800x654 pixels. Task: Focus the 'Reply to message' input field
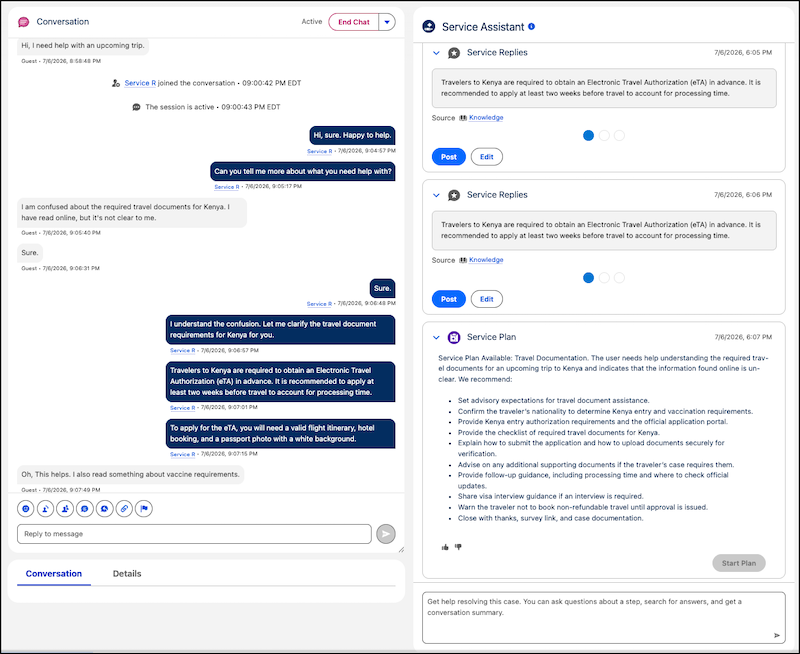click(x=194, y=534)
